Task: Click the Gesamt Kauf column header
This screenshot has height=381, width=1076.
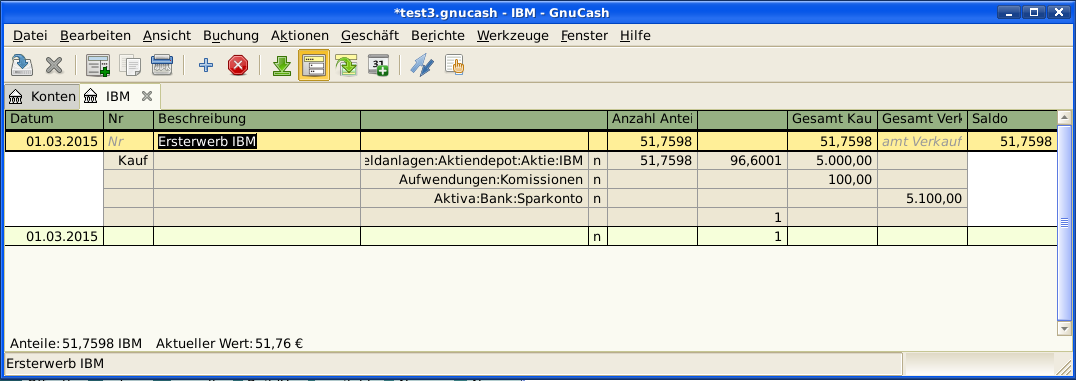Action: (x=832, y=119)
